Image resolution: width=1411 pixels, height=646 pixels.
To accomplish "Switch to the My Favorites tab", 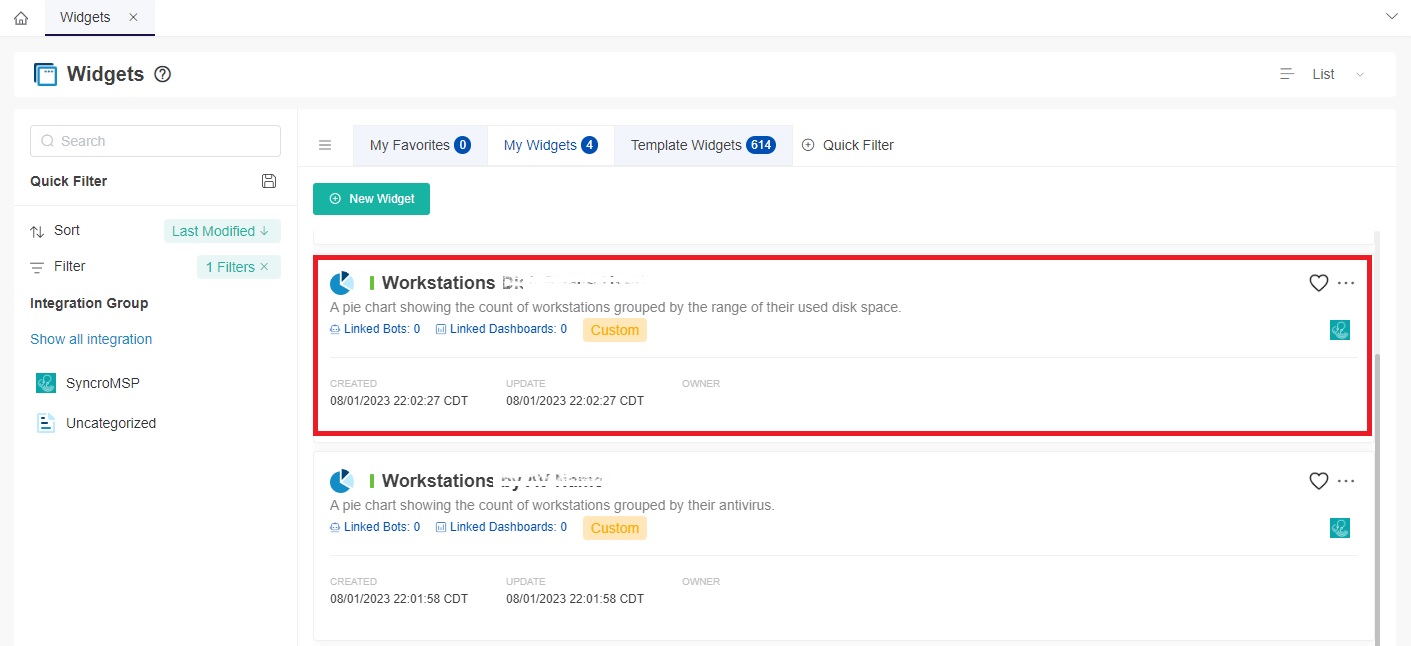I will [x=410, y=144].
